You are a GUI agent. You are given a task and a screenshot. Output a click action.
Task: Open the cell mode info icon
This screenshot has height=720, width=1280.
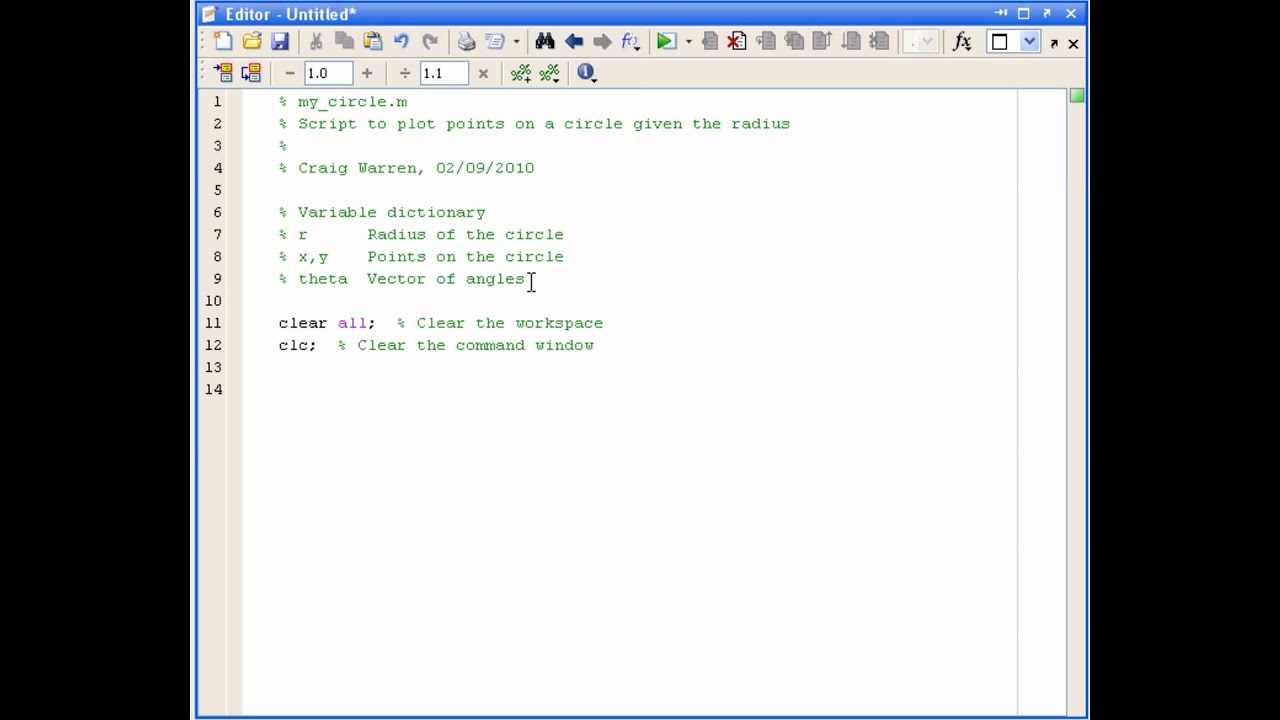[x=586, y=72]
